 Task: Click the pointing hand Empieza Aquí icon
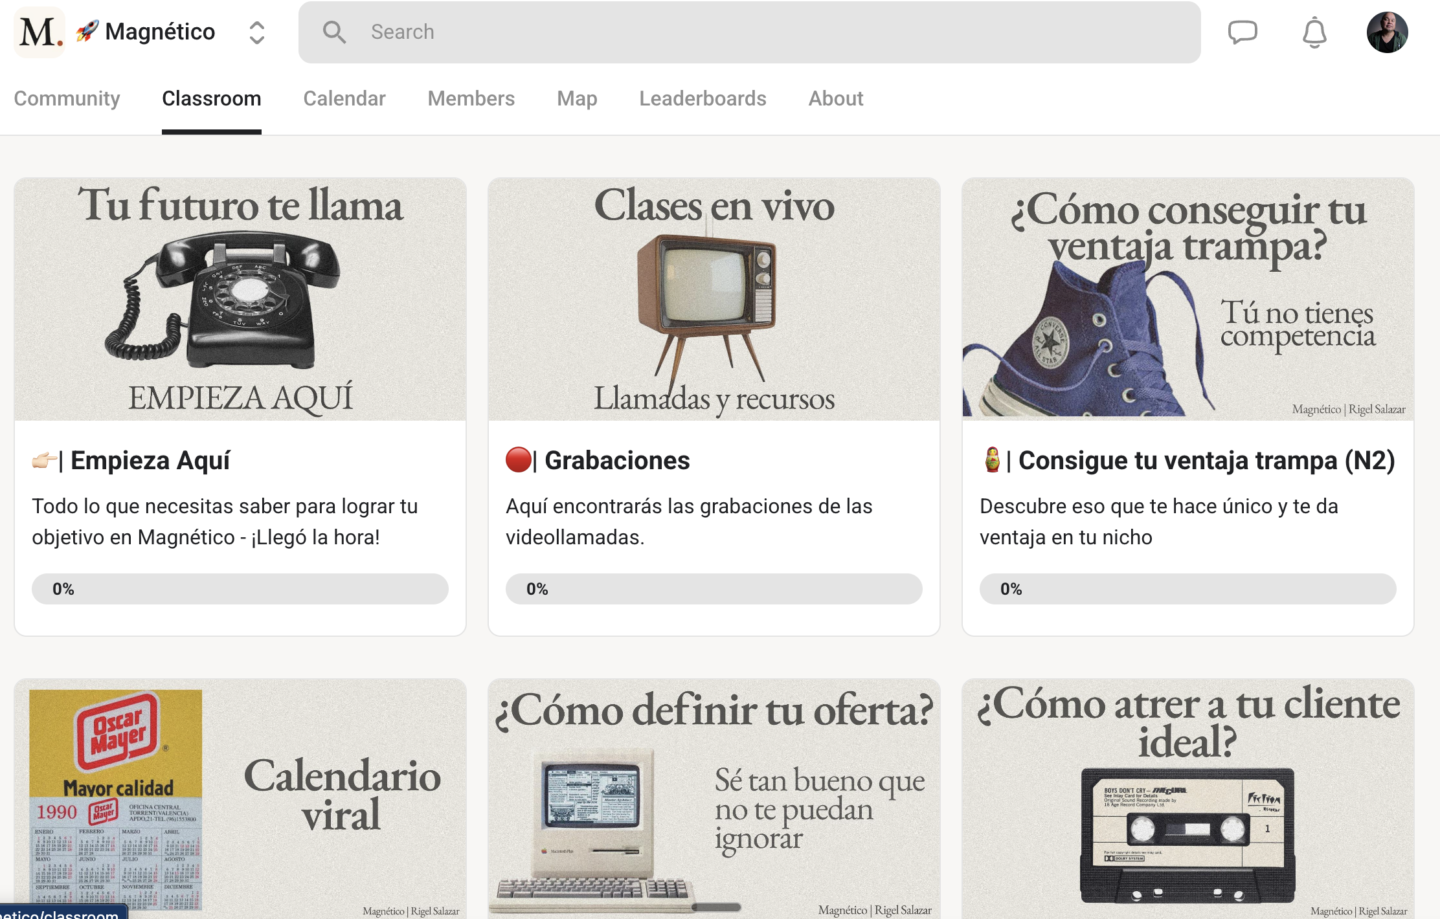tap(44, 460)
